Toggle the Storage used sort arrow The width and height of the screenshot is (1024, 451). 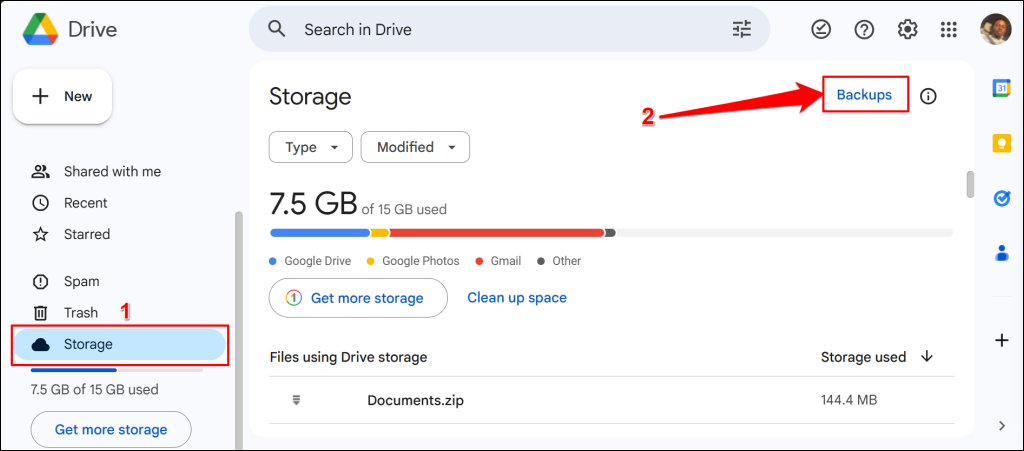tap(927, 357)
